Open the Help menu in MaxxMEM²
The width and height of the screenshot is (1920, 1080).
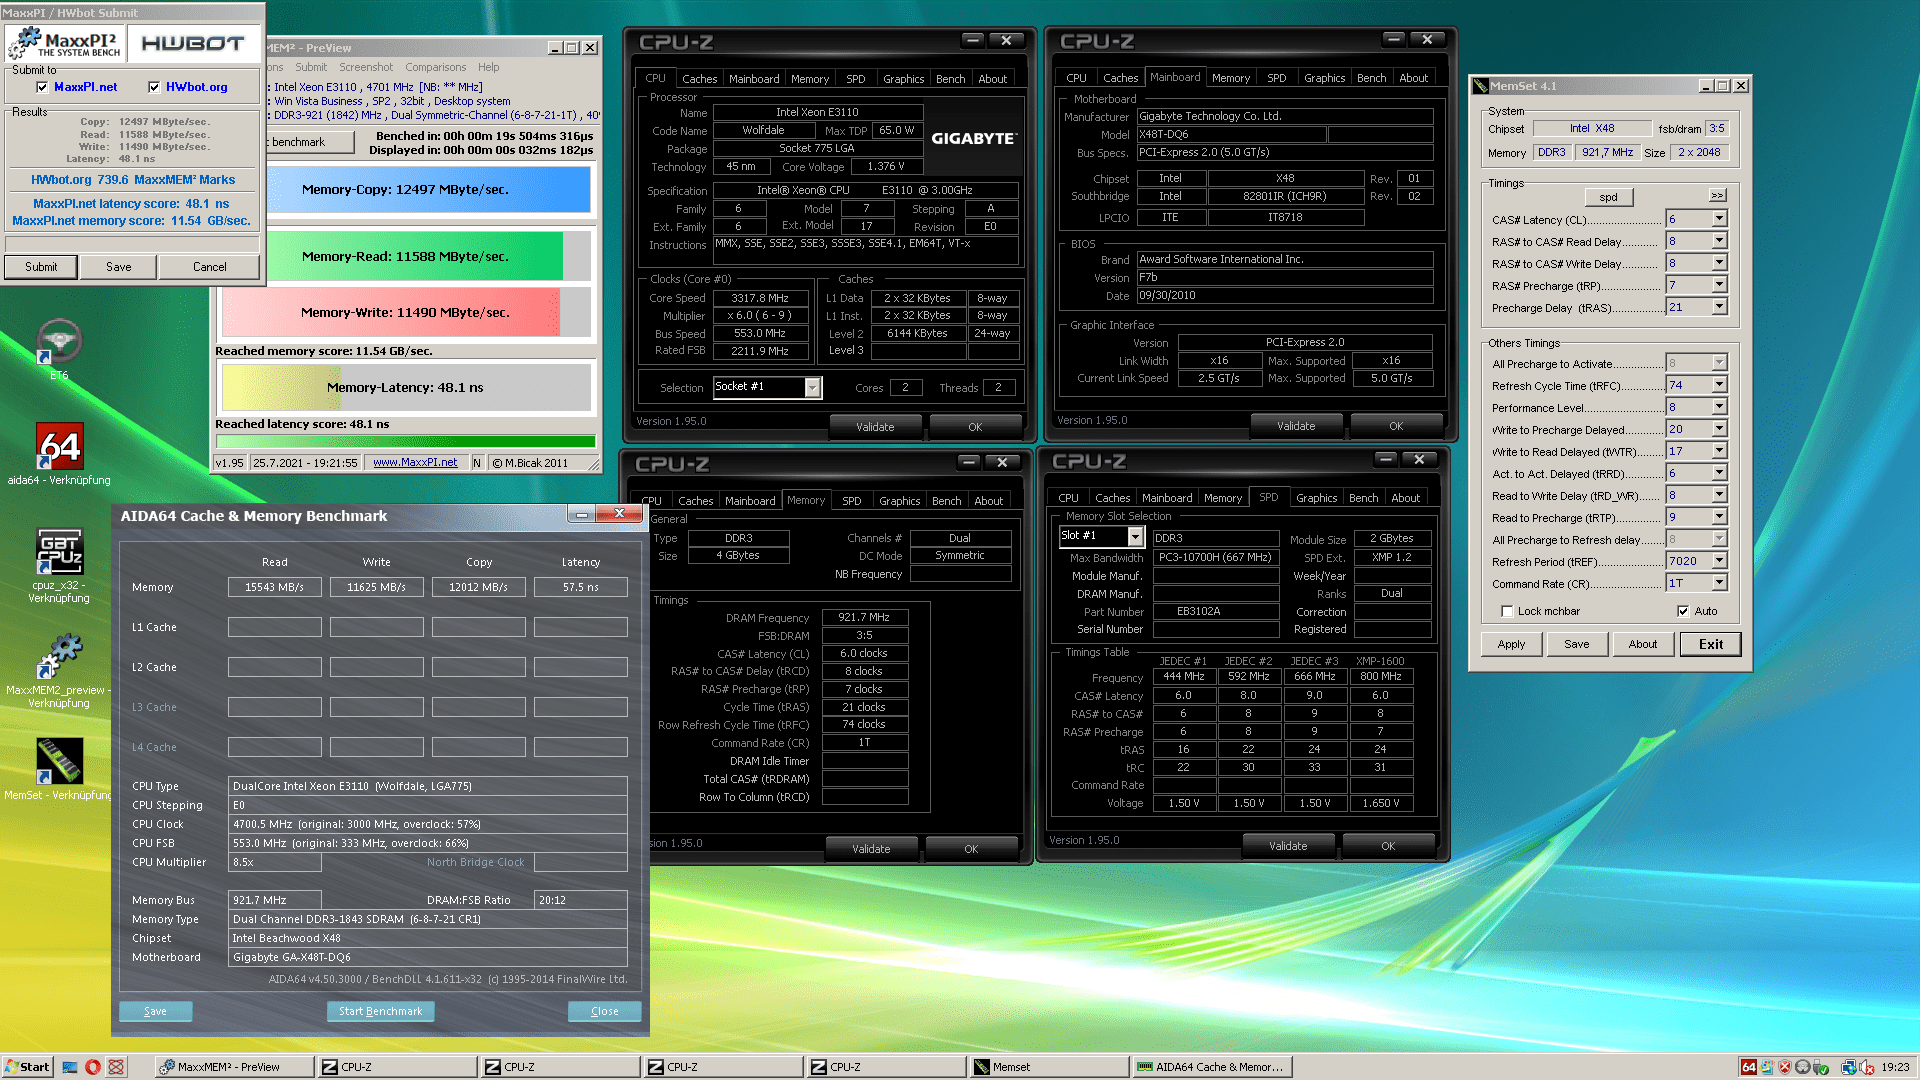(488, 67)
